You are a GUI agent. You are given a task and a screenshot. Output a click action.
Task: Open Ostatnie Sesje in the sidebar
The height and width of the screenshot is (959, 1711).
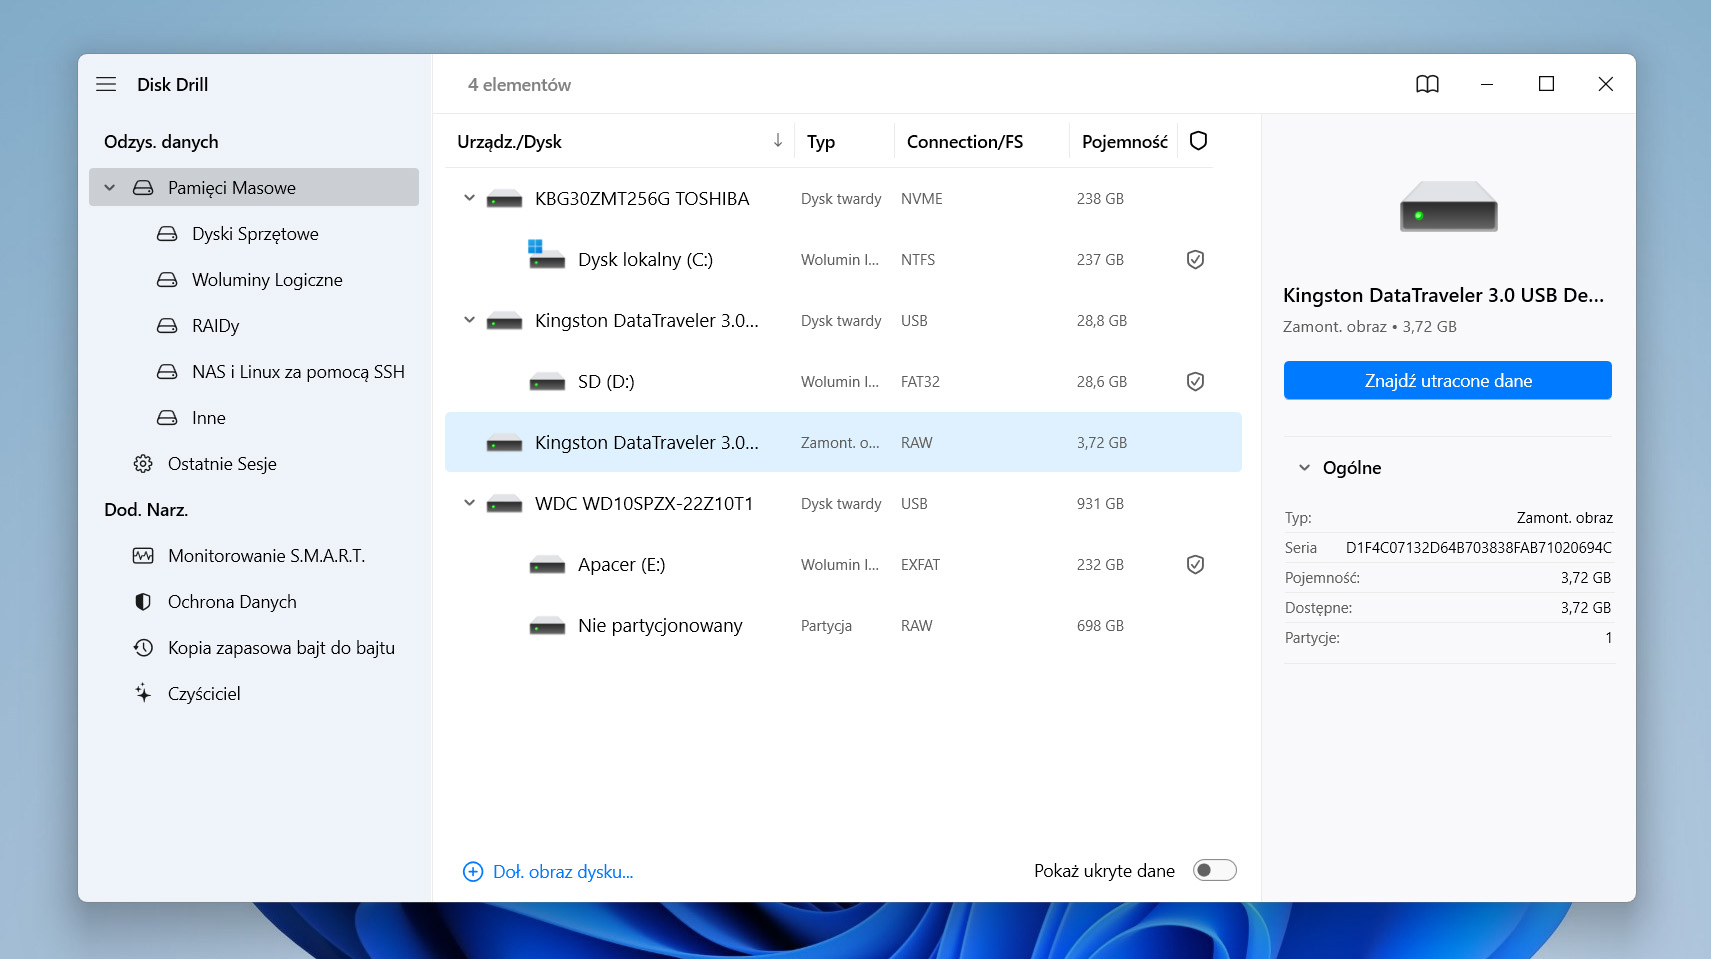[x=222, y=464]
